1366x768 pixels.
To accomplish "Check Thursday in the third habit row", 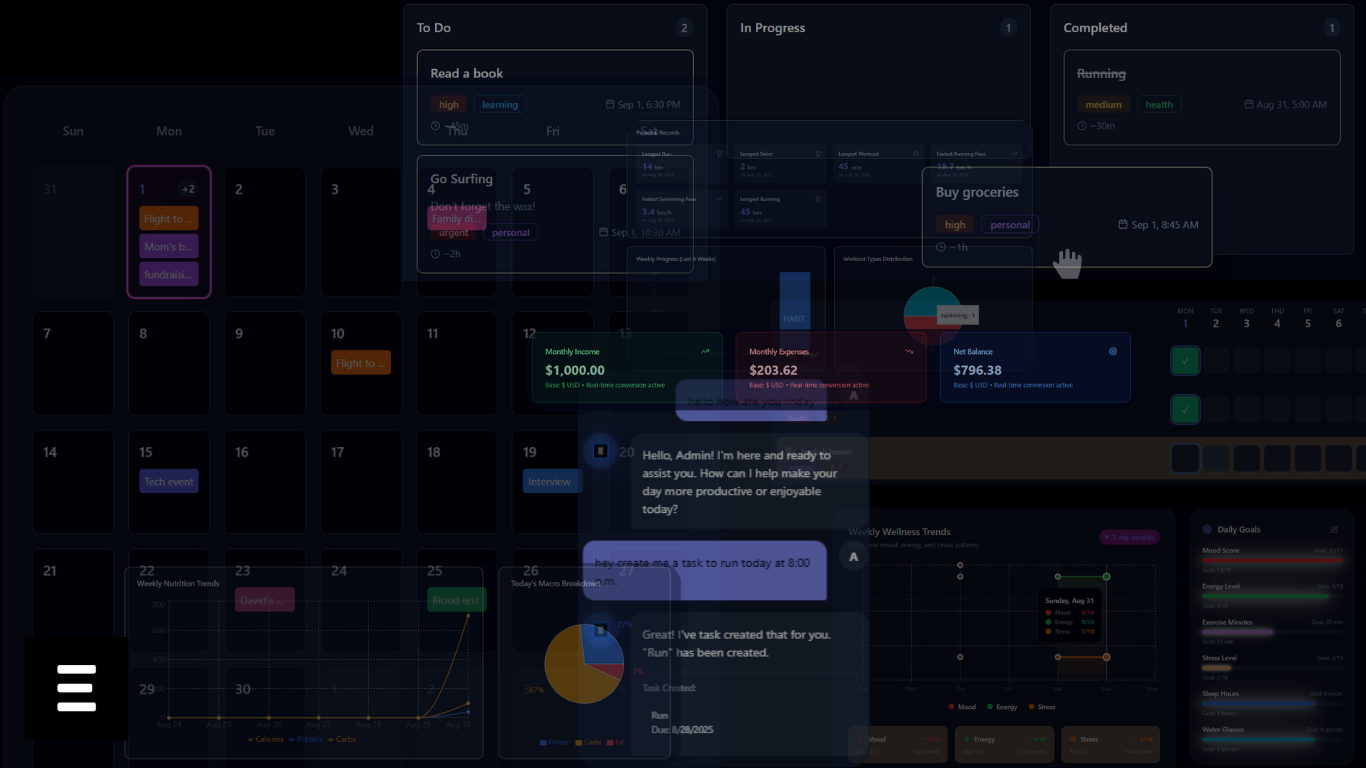I will [x=1277, y=458].
